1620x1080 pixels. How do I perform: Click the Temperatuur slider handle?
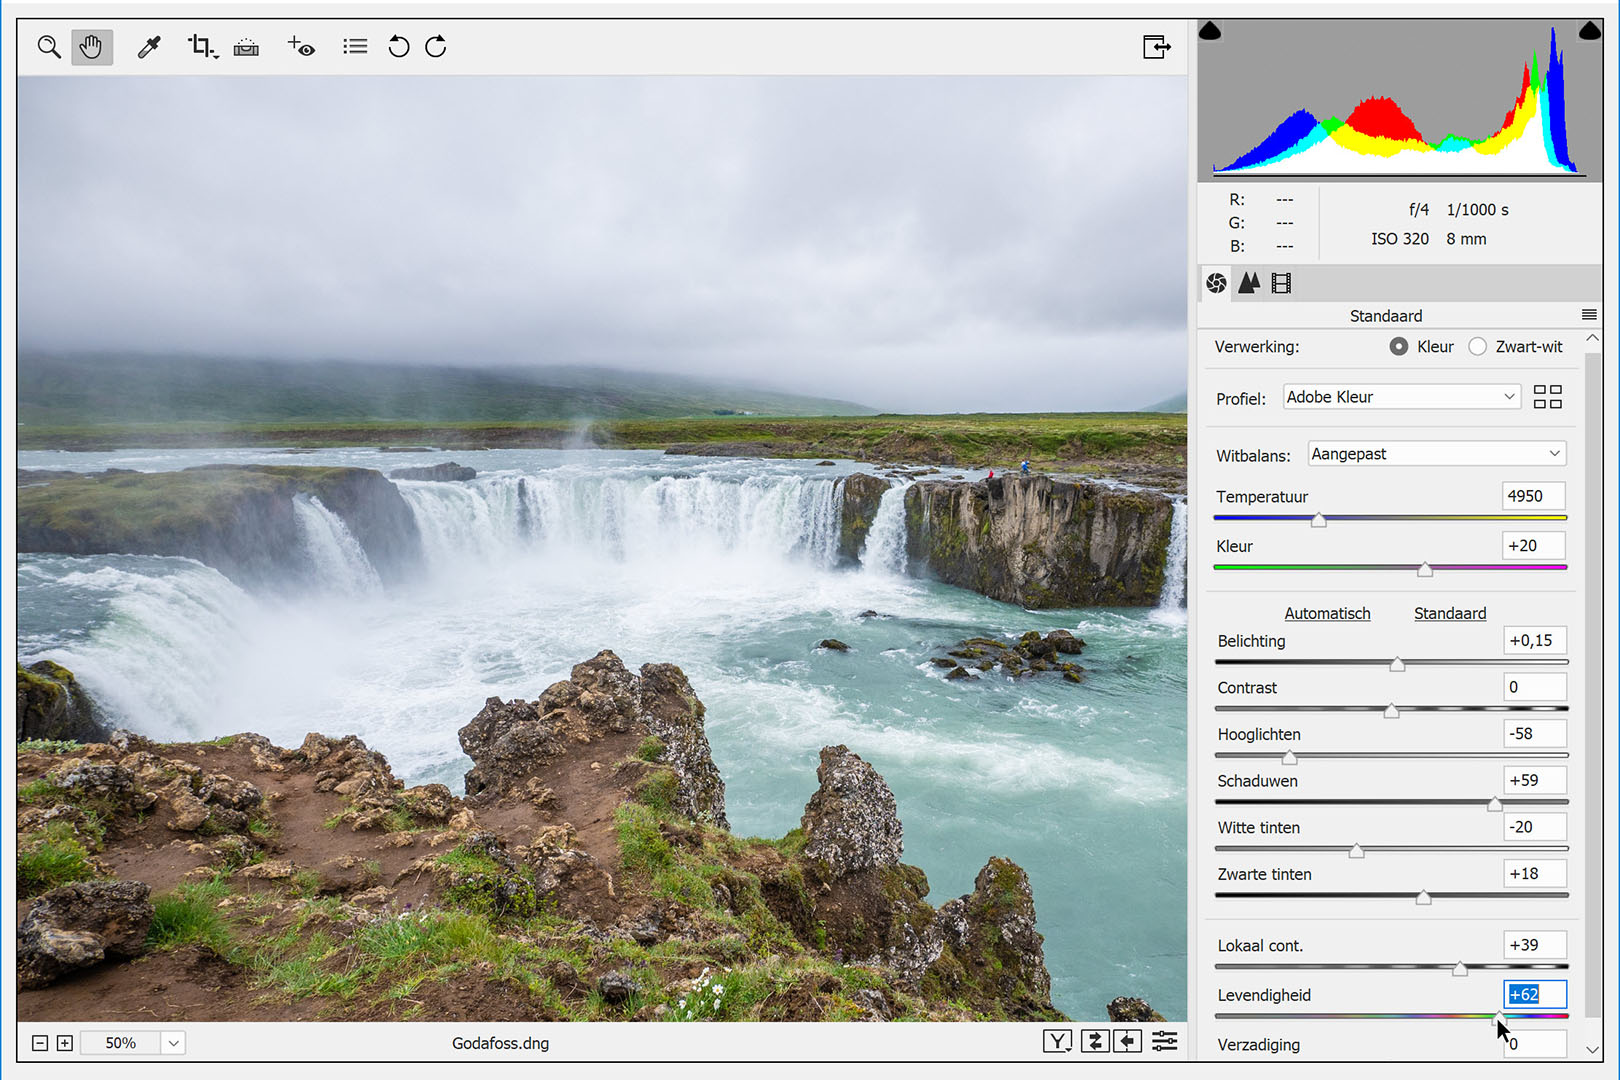pyautogui.click(x=1319, y=520)
